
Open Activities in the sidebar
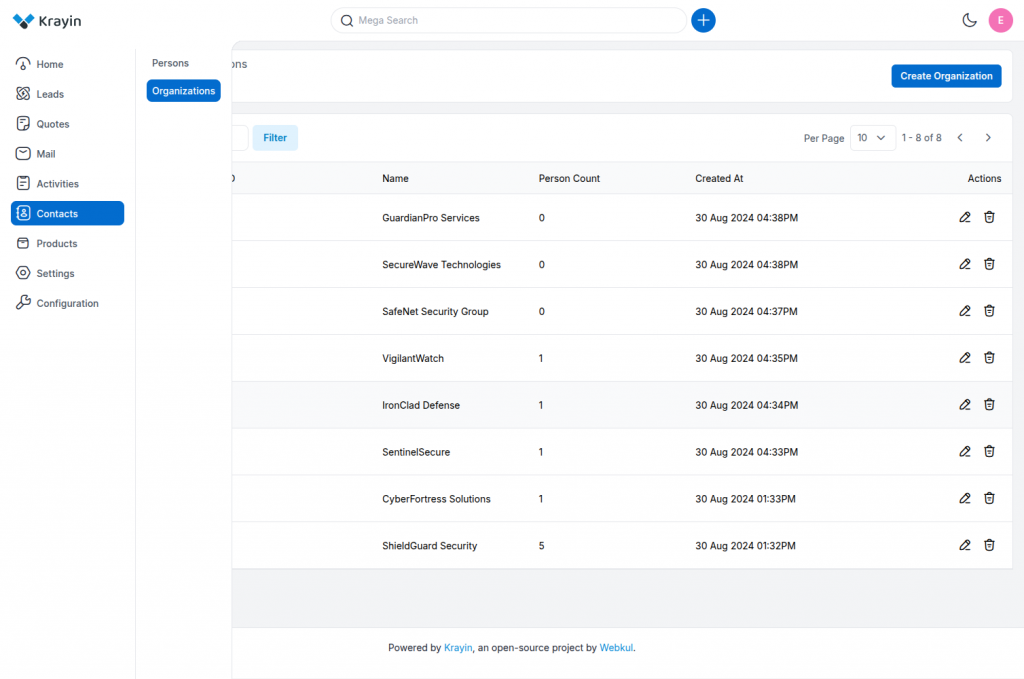[67, 183]
